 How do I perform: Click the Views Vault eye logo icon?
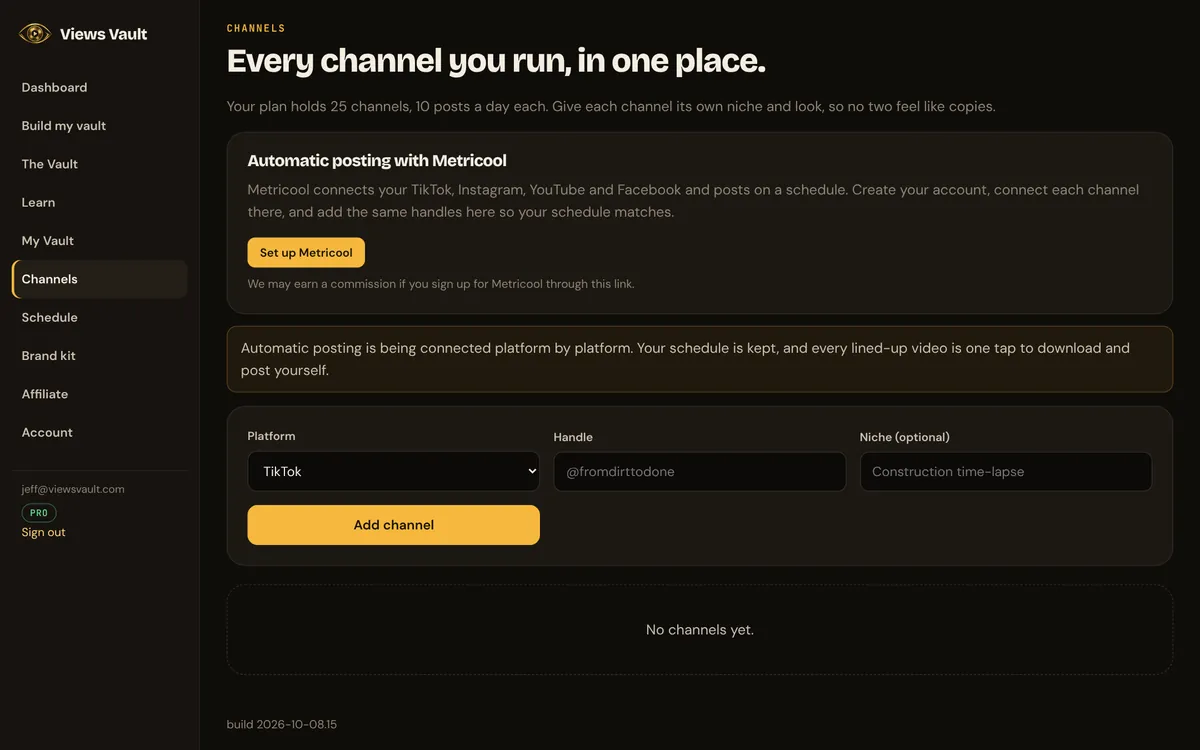point(35,34)
